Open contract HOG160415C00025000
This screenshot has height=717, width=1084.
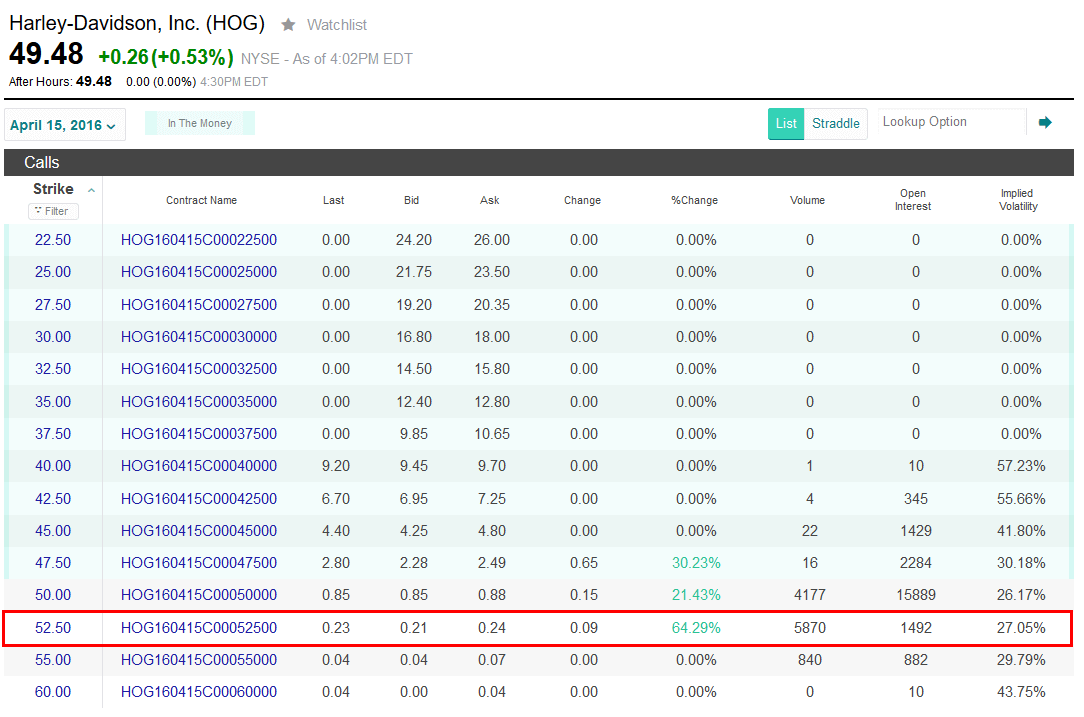click(199, 272)
